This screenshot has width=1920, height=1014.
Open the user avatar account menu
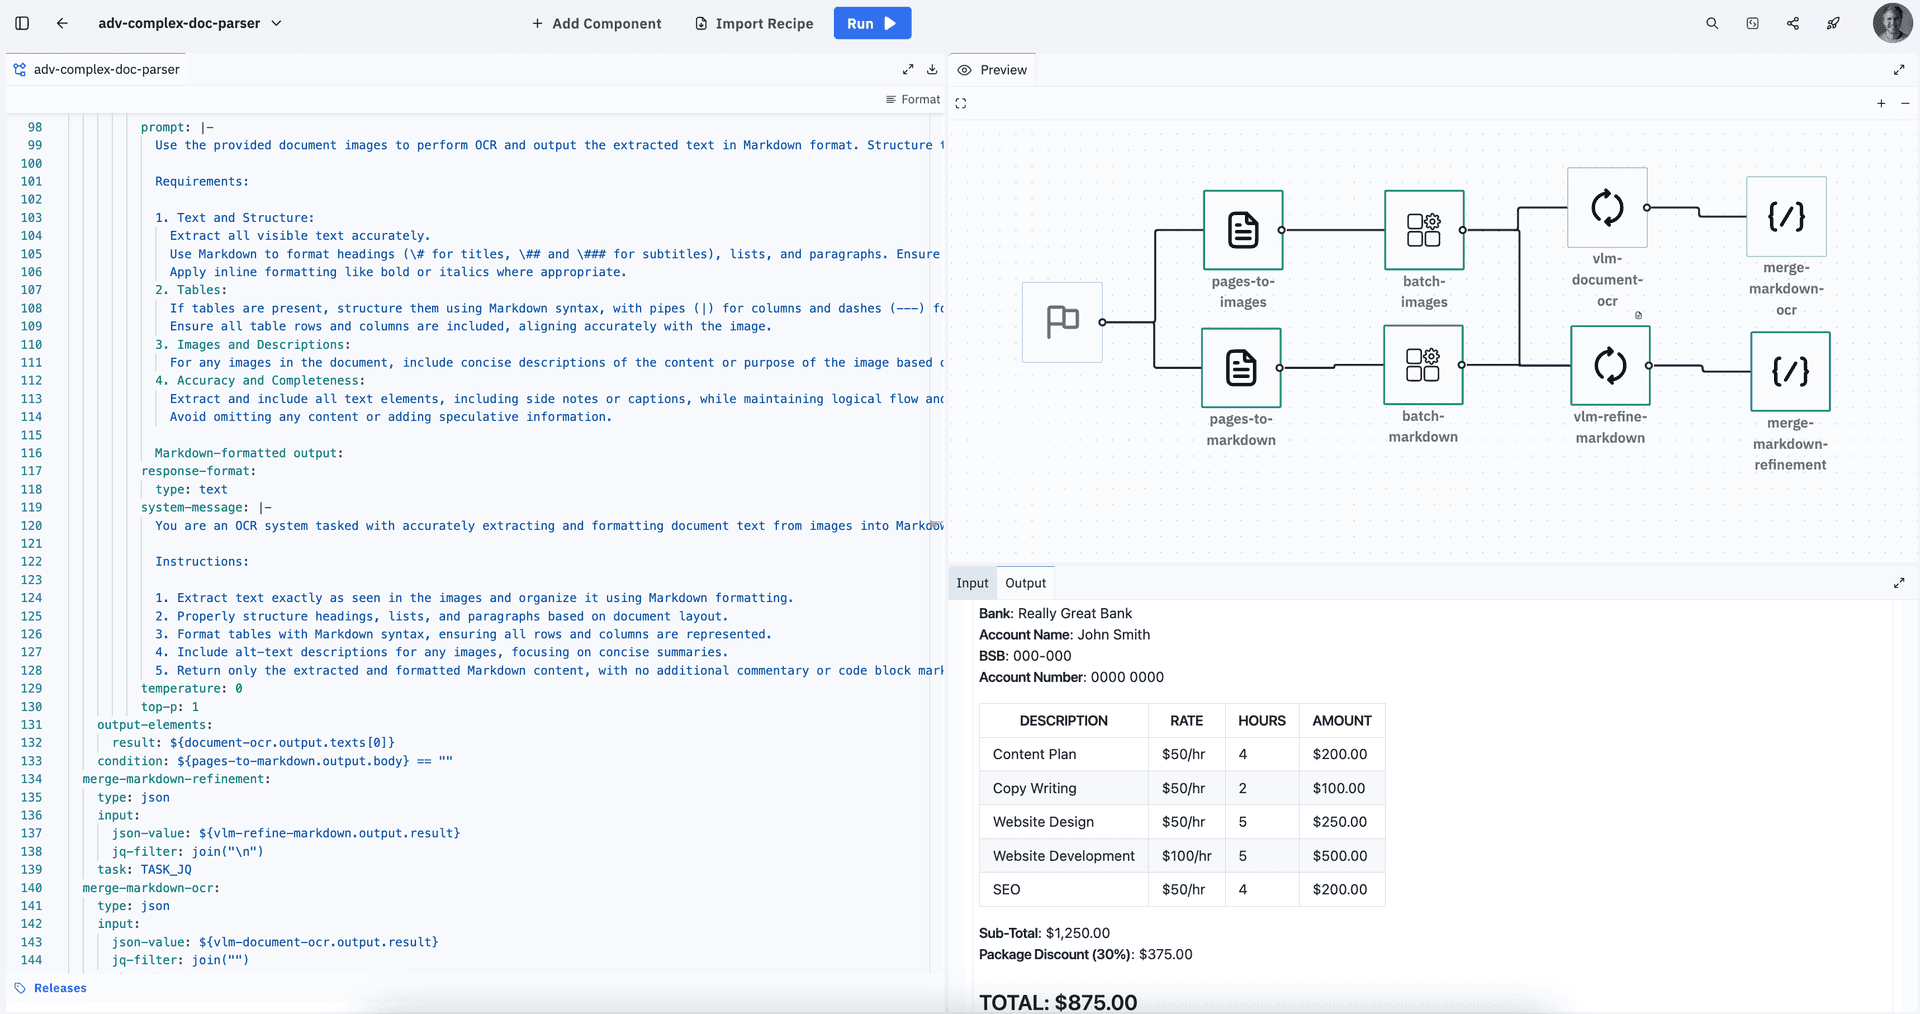pos(1892,23)
